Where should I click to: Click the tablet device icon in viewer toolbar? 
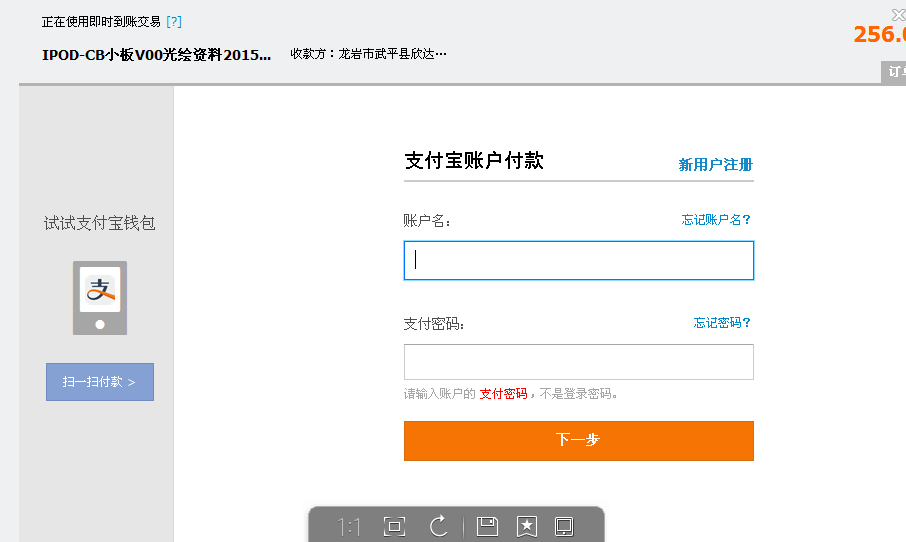click(x=564, y=526)
